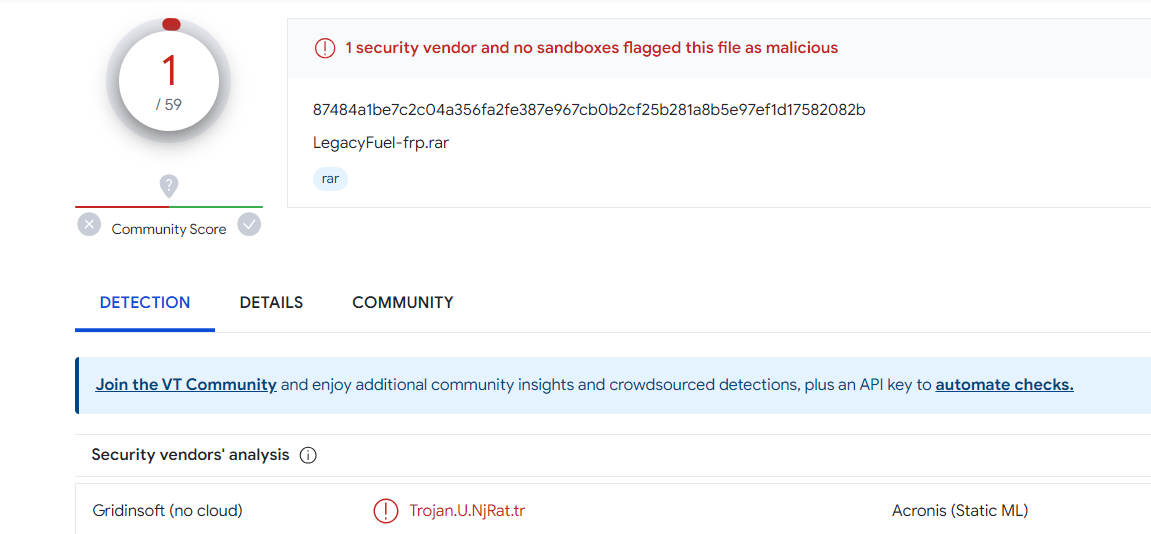Select the rar file type tag
1151x534 pixels.
click(x=330, y=179)
